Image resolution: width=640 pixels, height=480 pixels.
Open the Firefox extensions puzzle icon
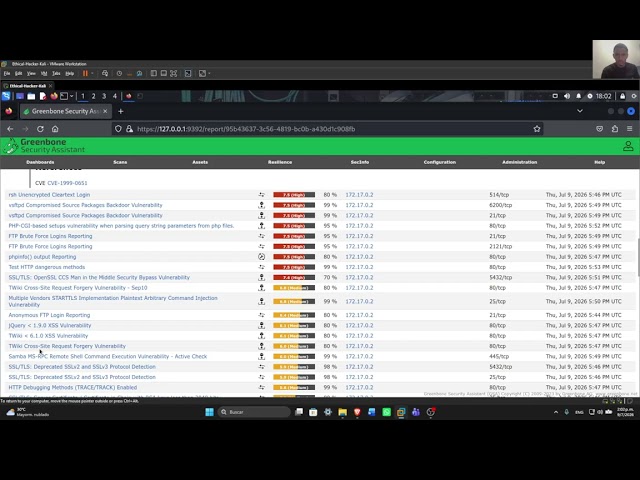tap(615, 129)
